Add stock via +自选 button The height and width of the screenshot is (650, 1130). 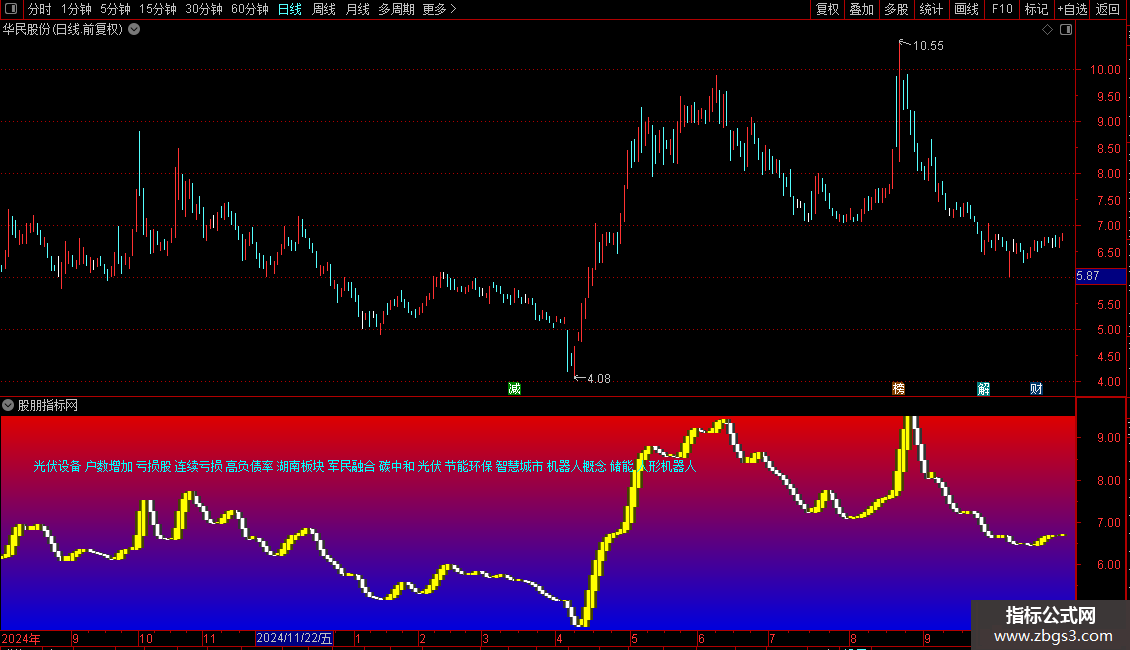[1072, 9]
